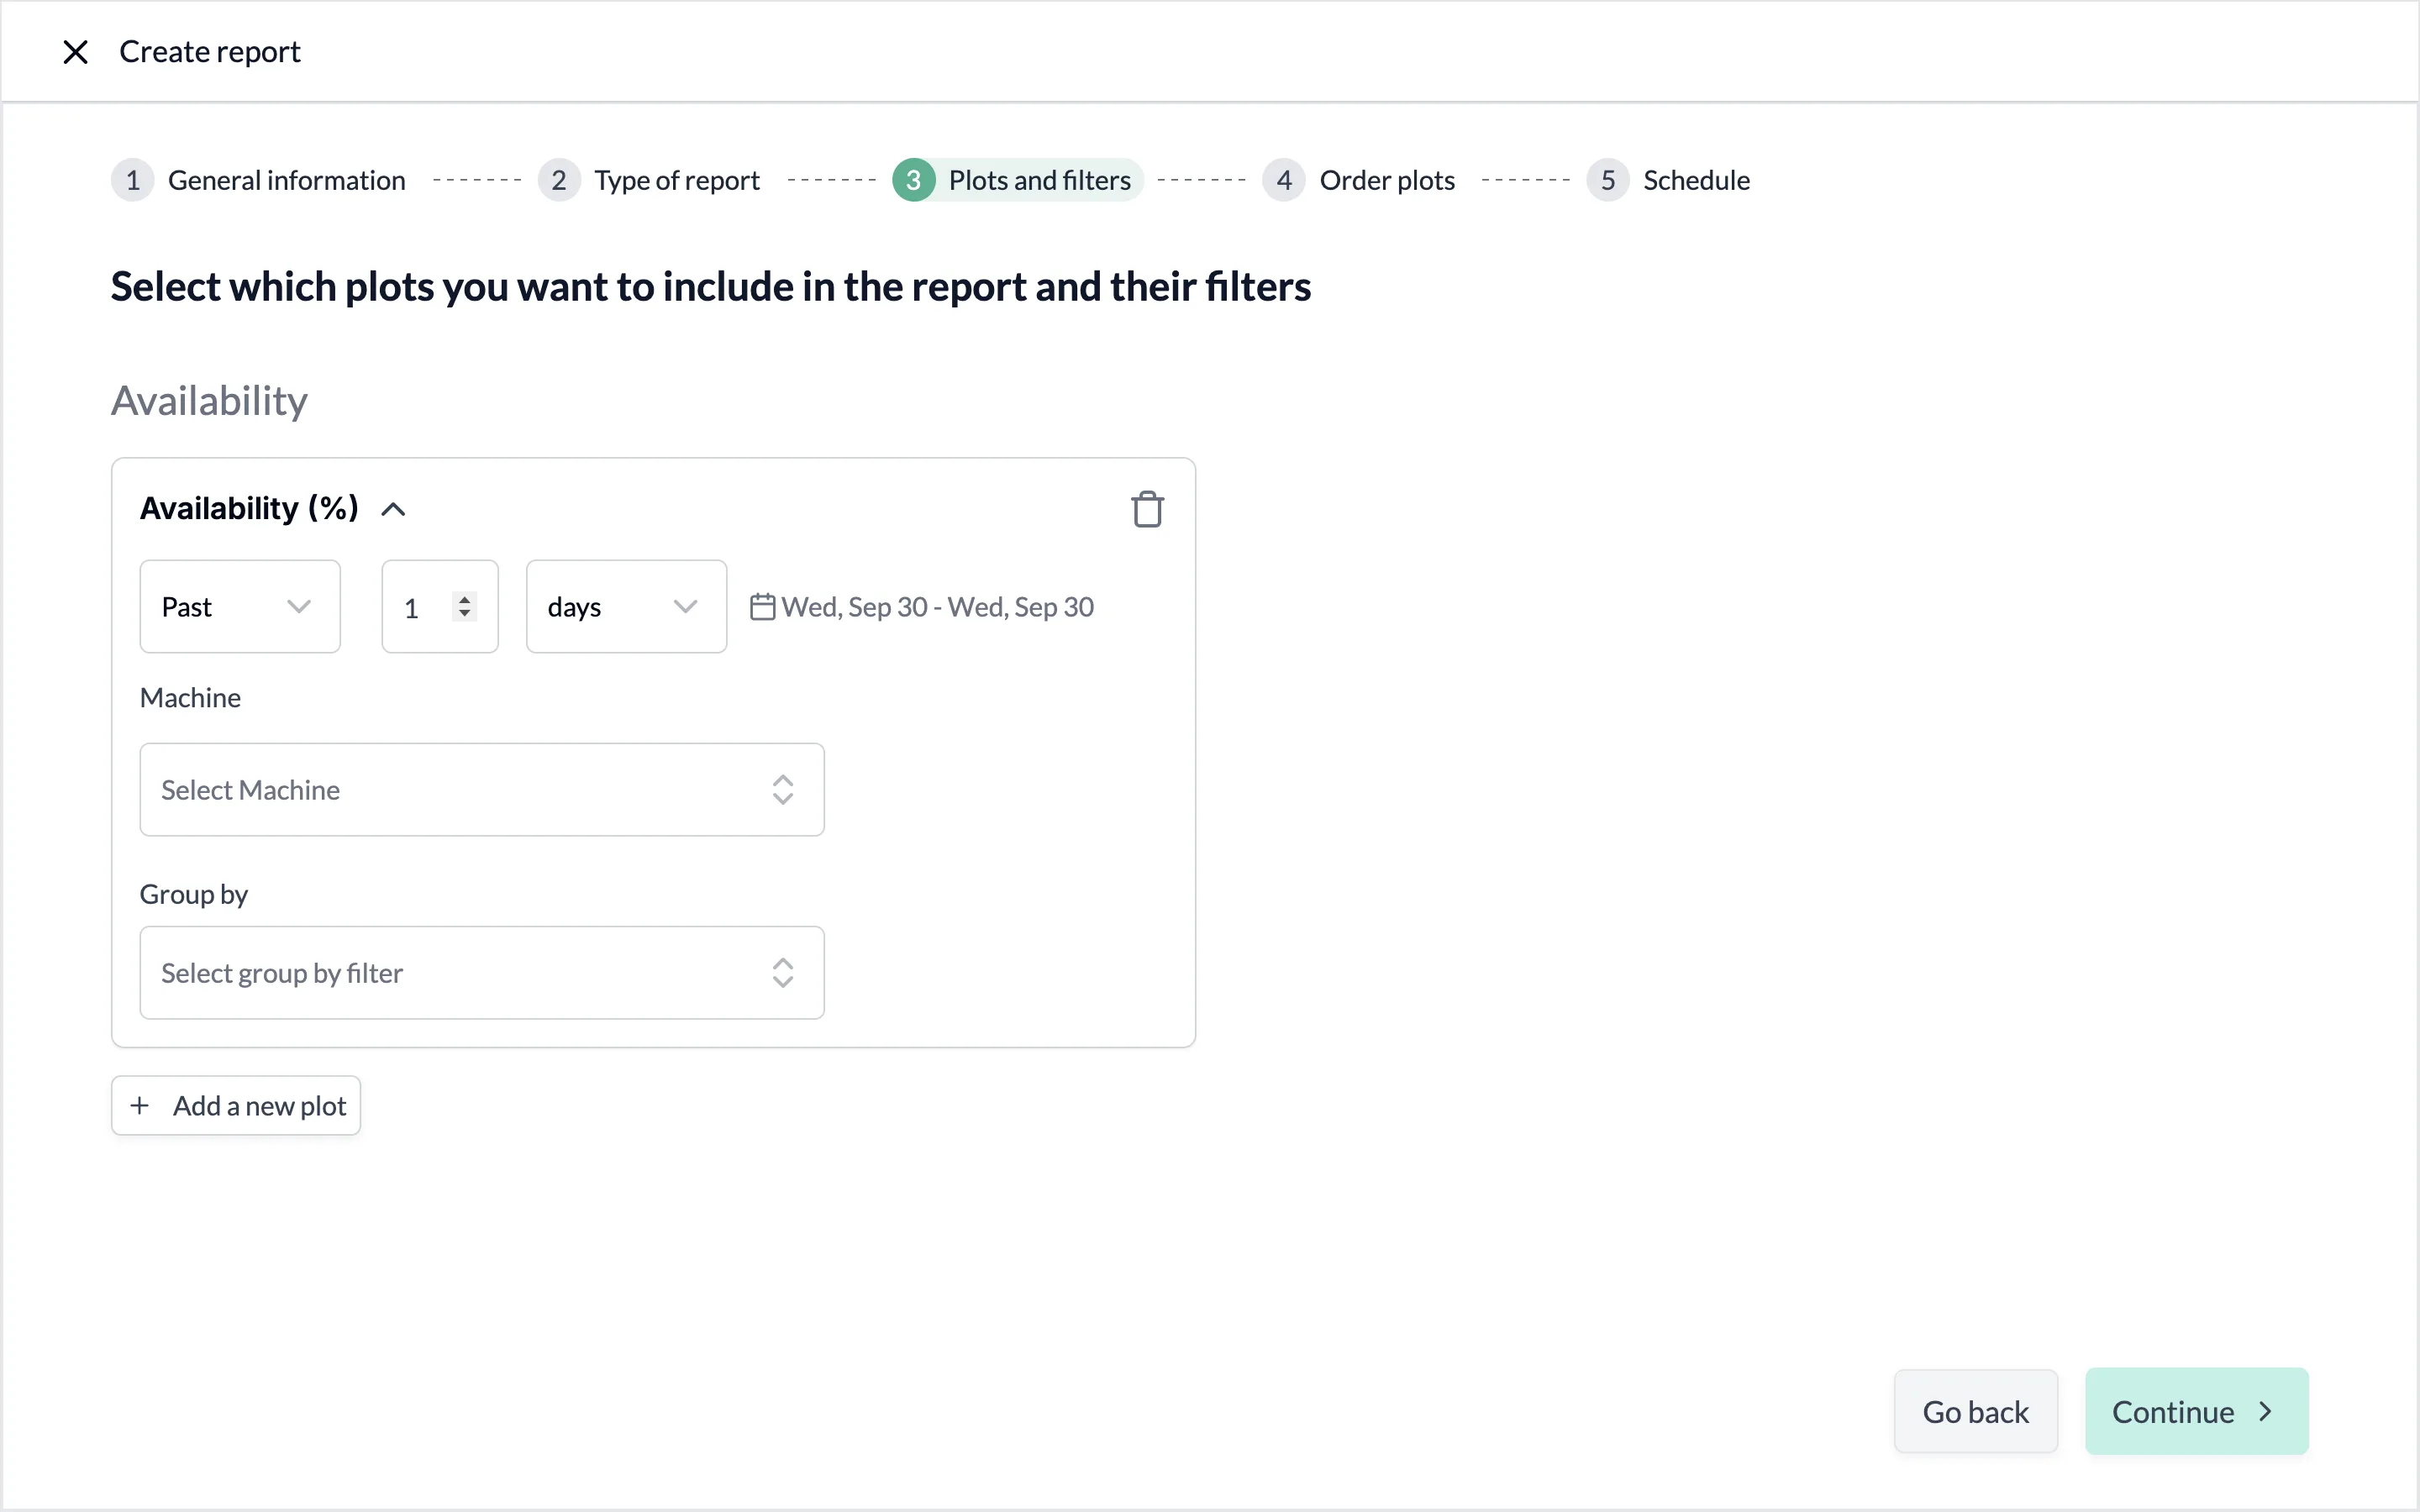Click the Availability section heading
The height and width of the screenshot is (1512, 2420).
click(209, 401)
